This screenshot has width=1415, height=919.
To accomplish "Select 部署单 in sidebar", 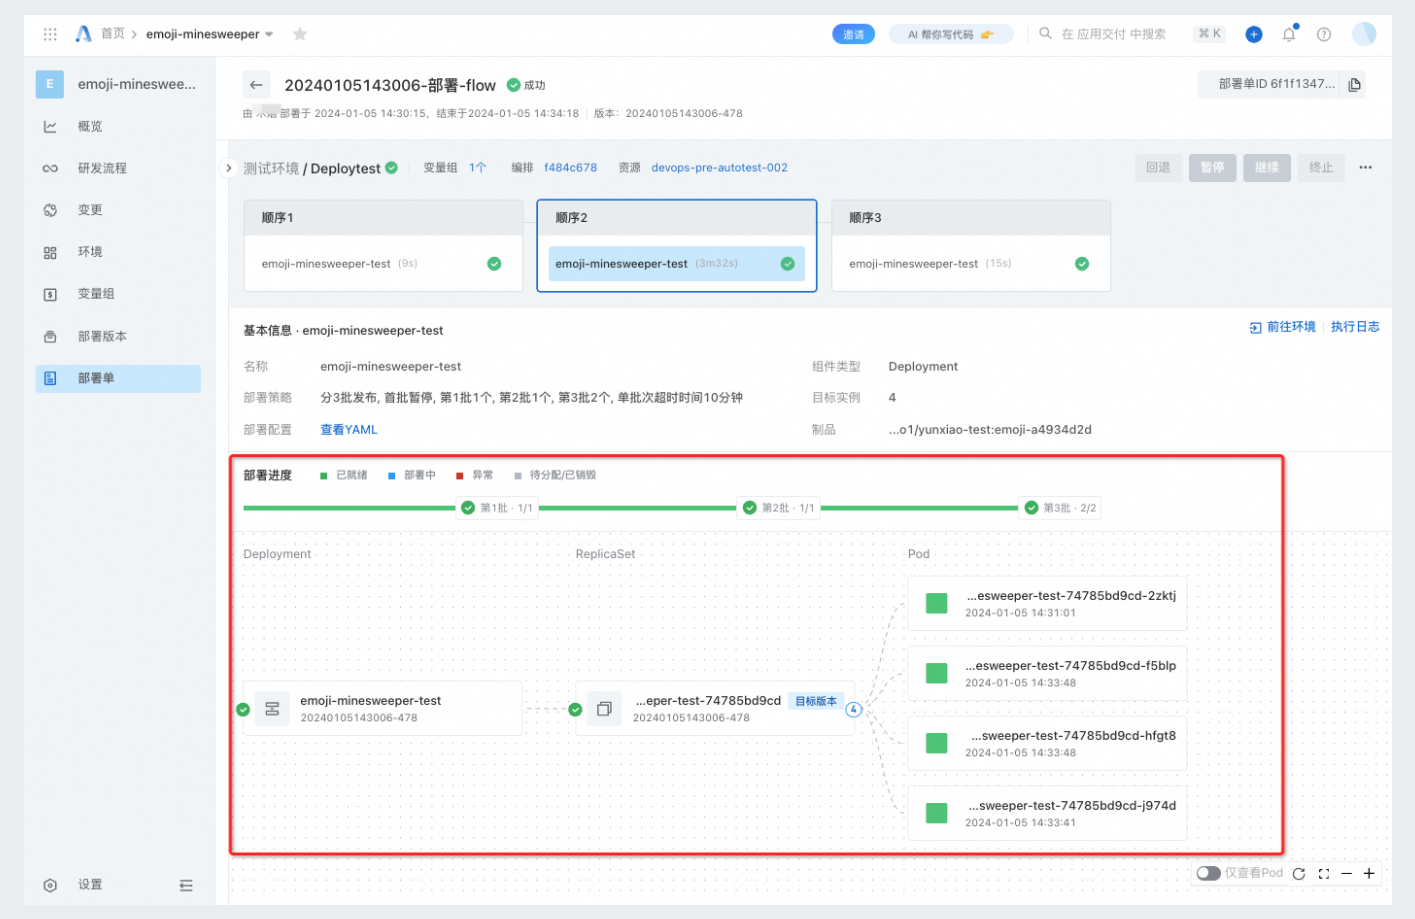I will tap(118, 378).
